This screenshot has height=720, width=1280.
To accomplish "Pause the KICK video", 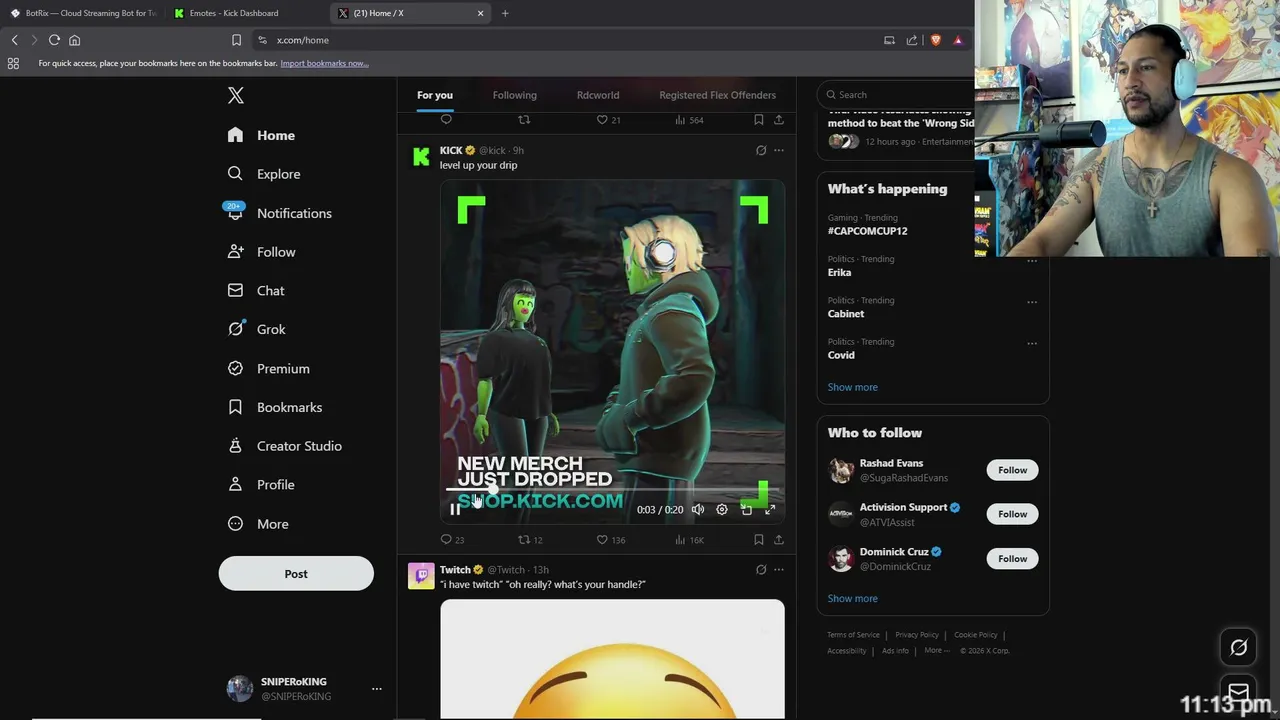I will click(455, 509).
